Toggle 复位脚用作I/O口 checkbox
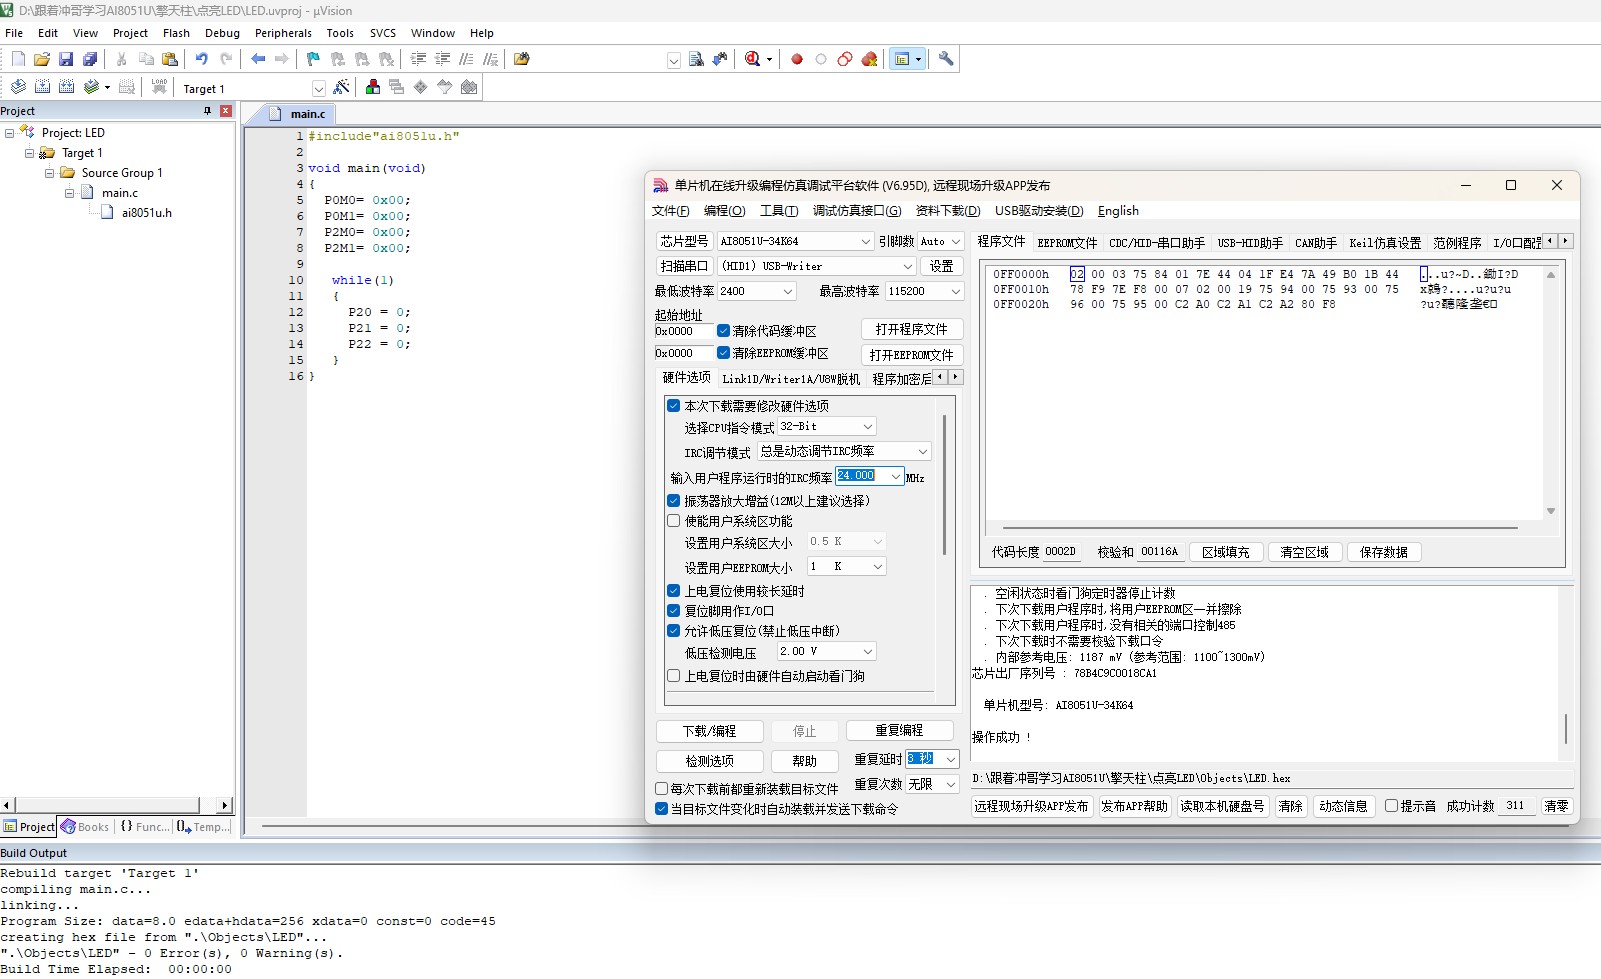 pos(674,611)
